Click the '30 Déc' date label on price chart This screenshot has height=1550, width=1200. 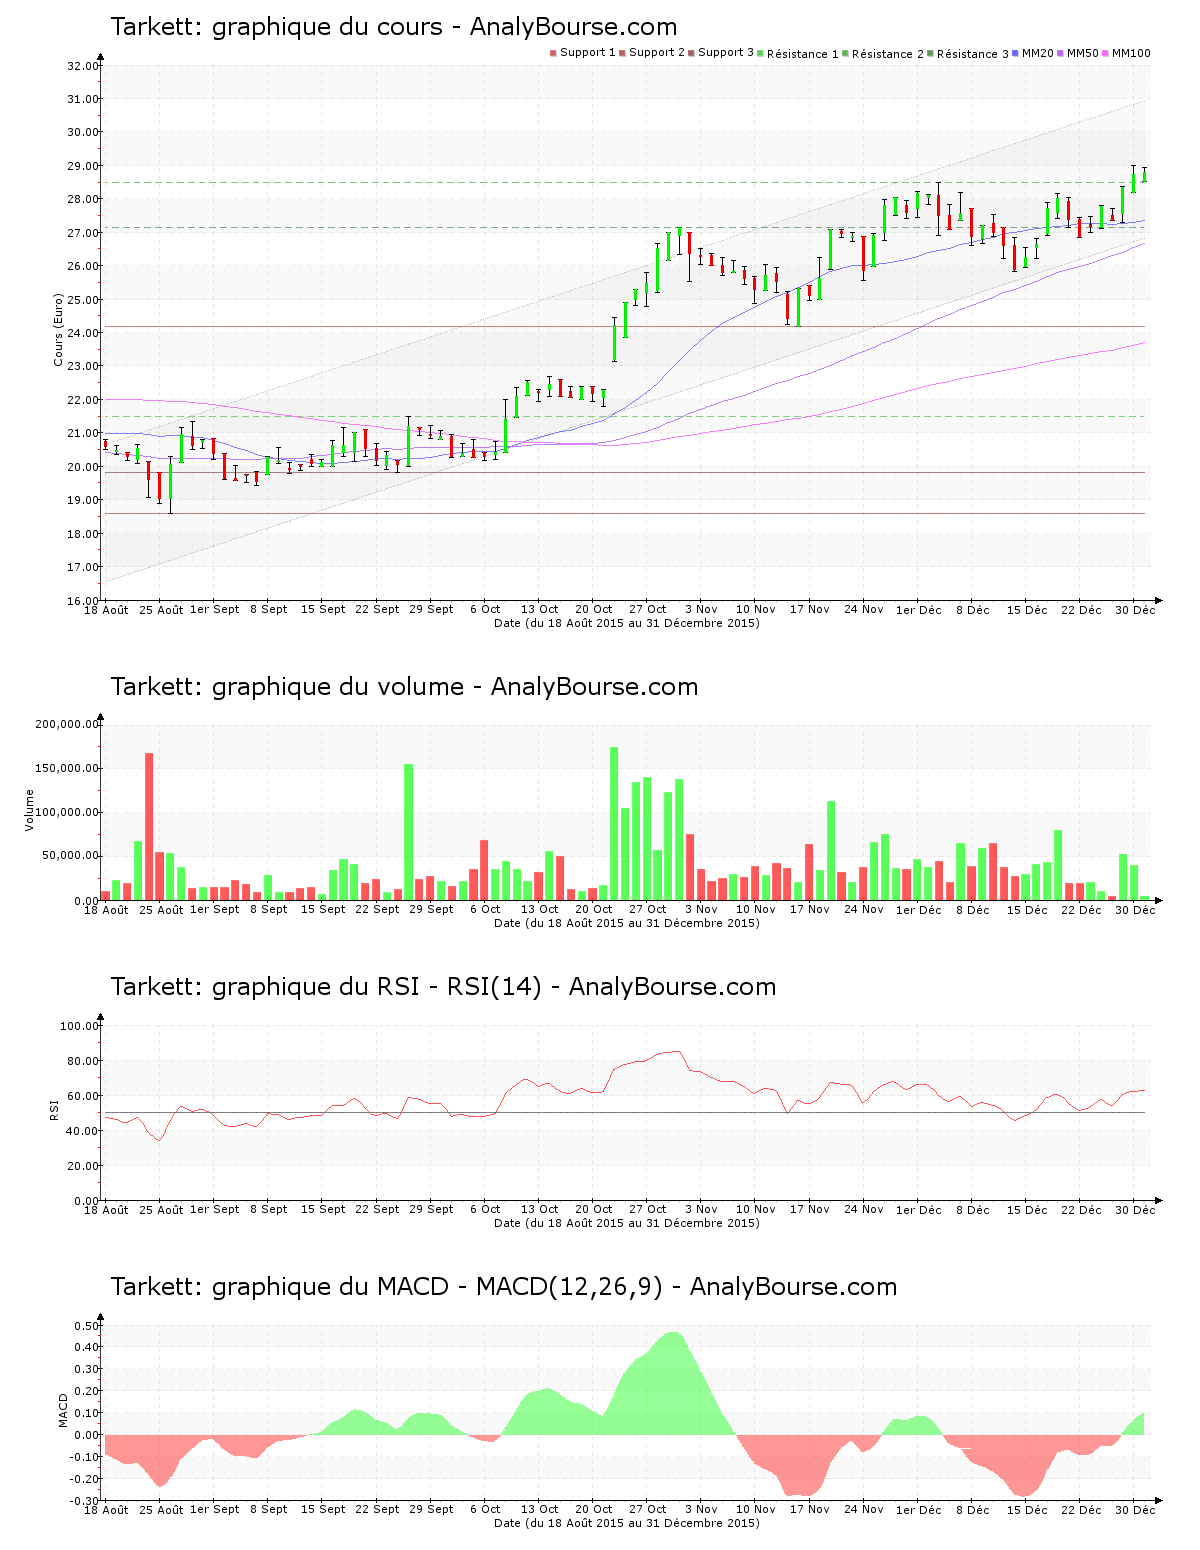pos(1135,610)
